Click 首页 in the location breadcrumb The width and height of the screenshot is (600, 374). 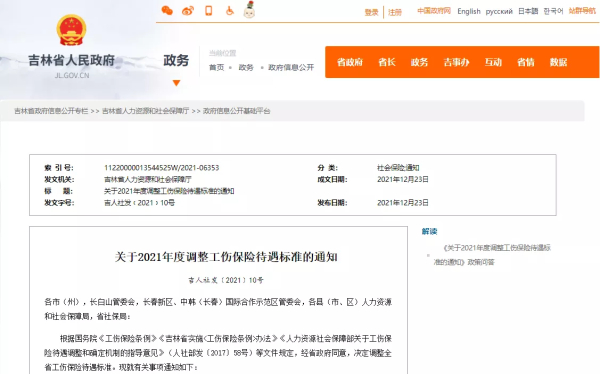217,67
